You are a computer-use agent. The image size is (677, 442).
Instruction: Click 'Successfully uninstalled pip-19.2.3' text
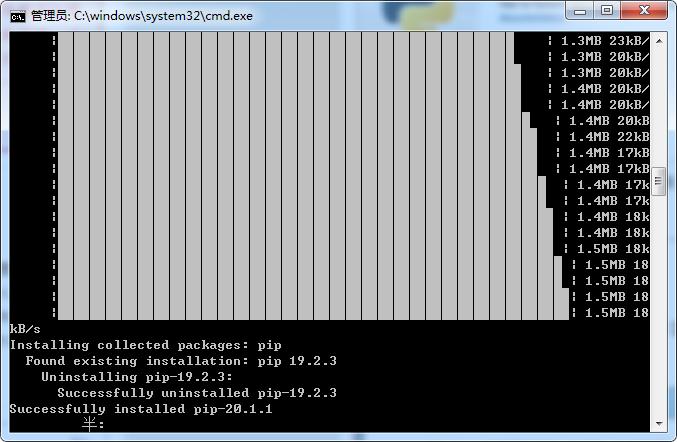(197, 393)
